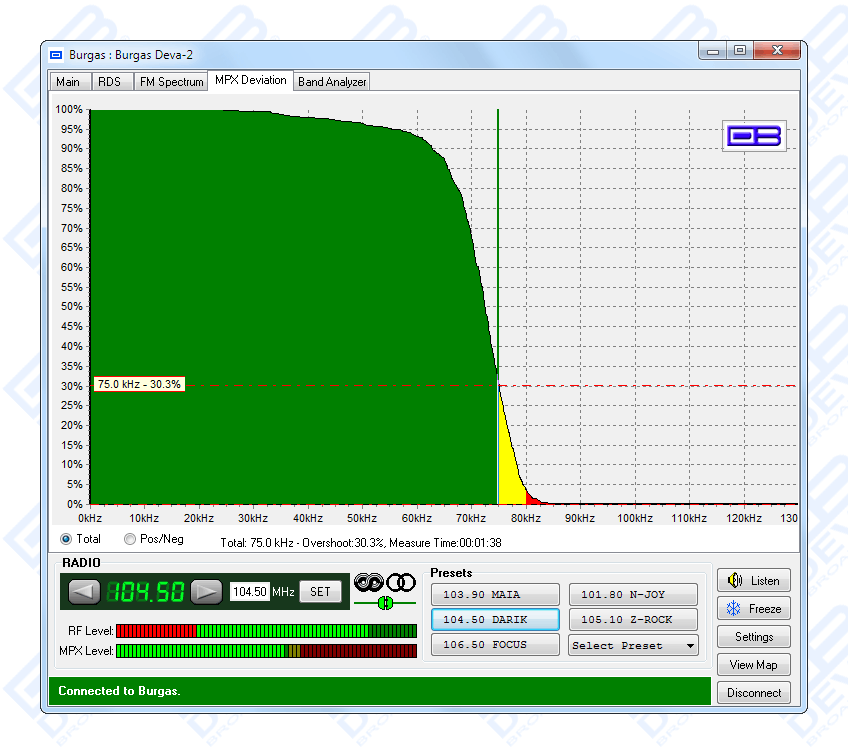The image size is (848, 754).
Task: Select the Total radio button
Action: point(67,540)
